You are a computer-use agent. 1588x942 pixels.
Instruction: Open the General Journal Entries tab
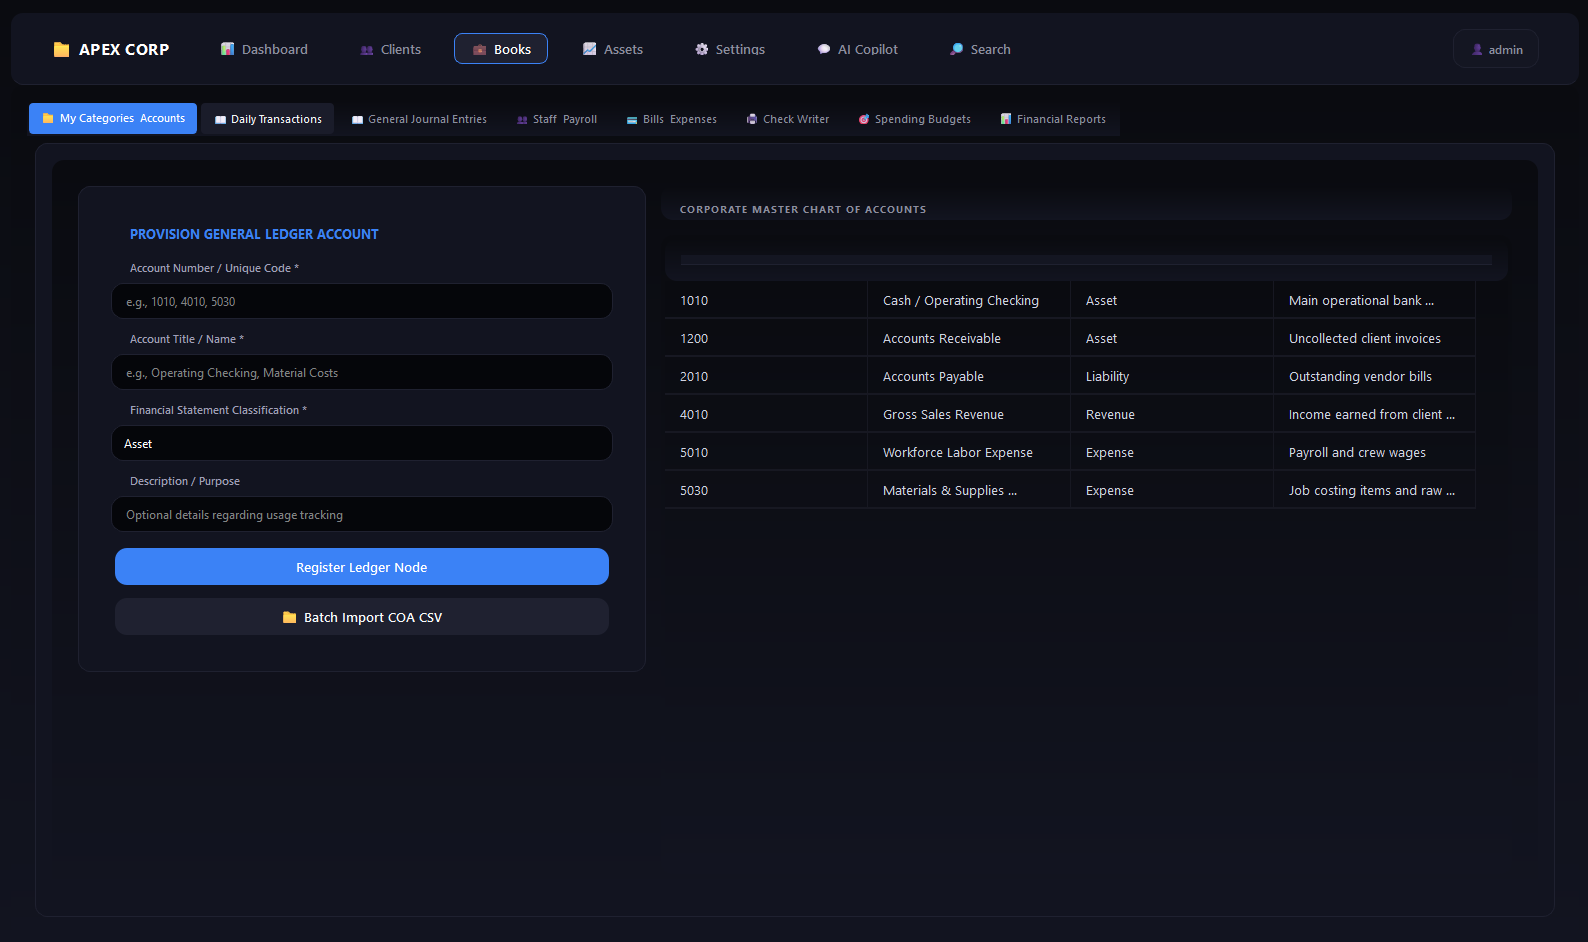(x=419, y=119)
